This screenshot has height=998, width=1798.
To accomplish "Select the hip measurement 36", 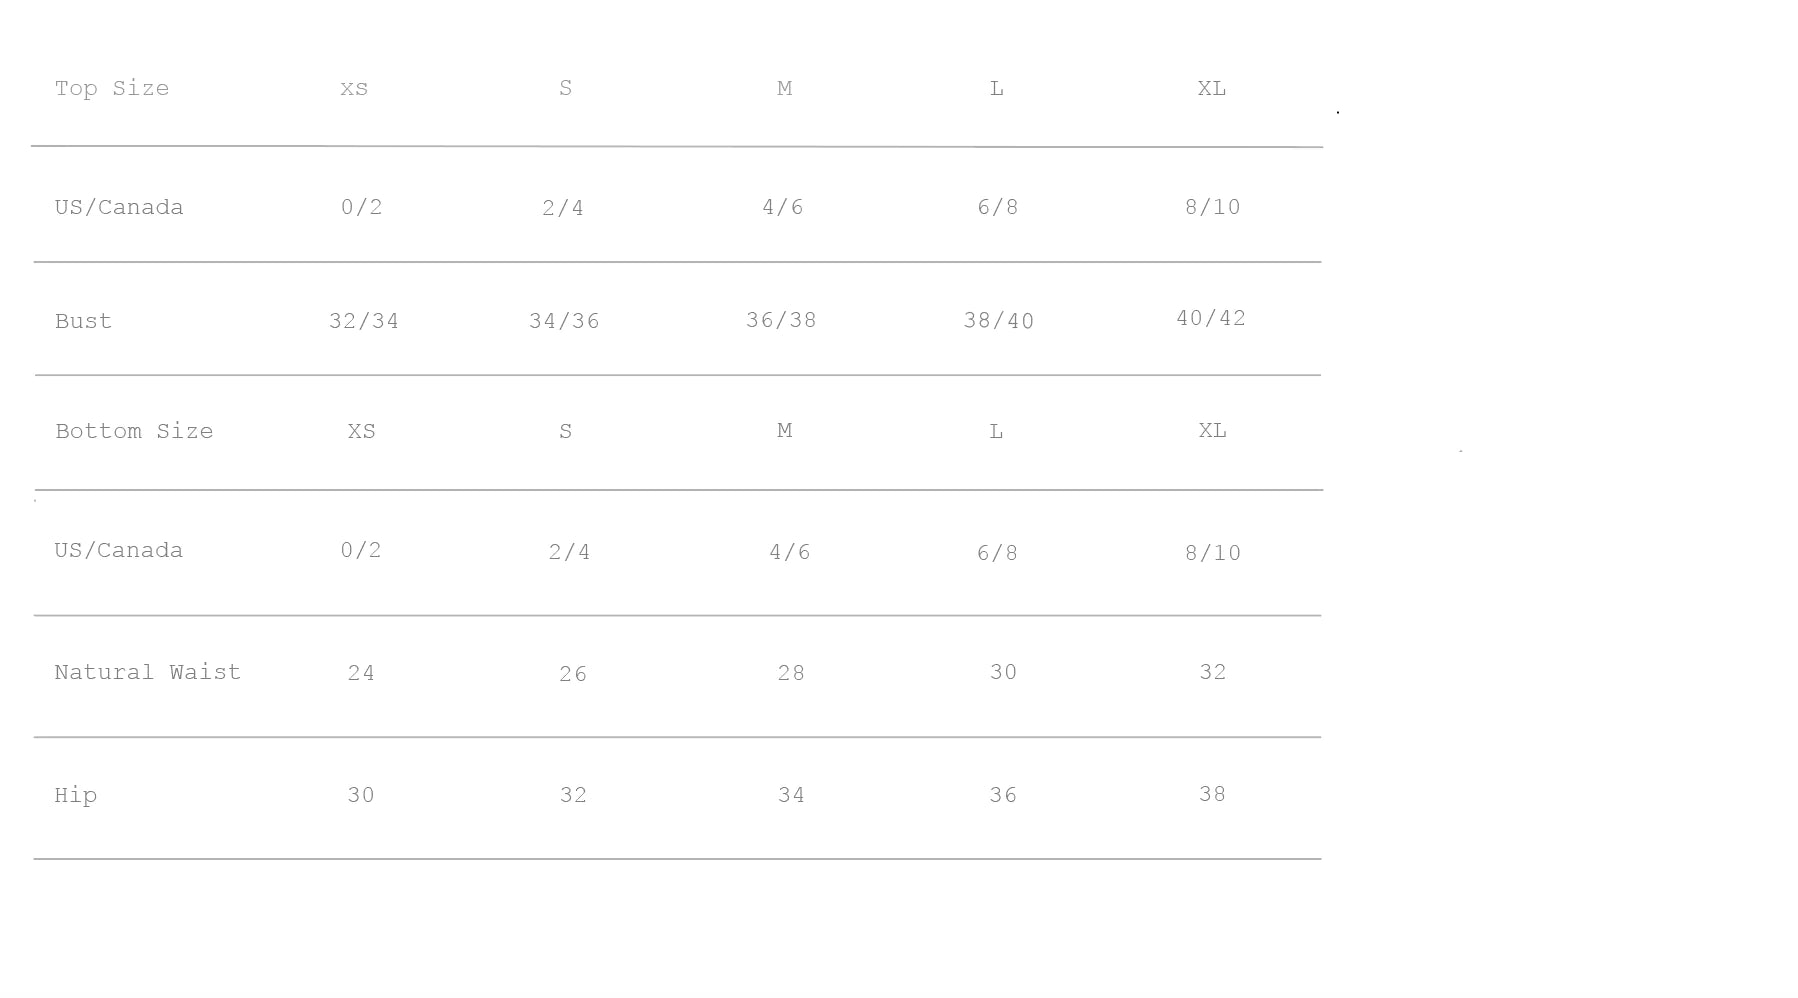I will [1003, 796].
